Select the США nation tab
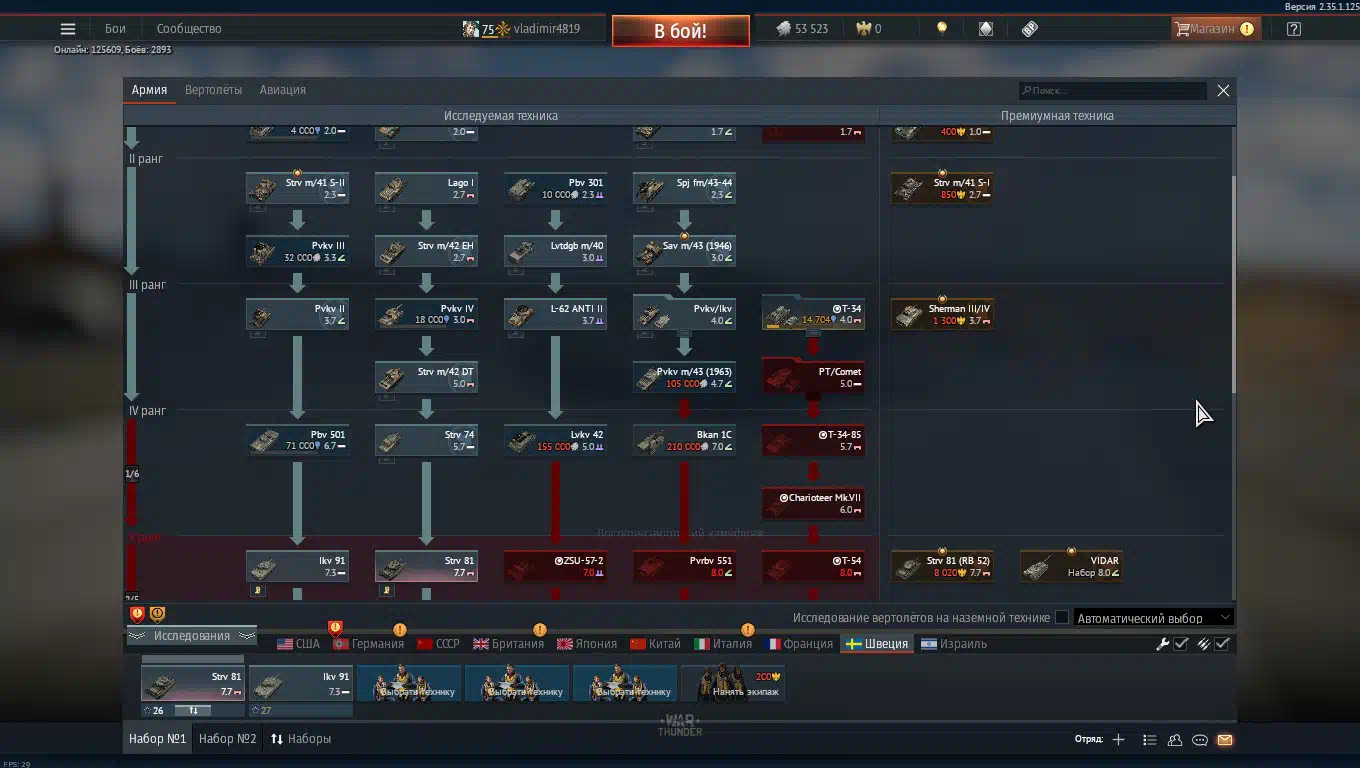Image resolution: width=1360 pixels, height=768 pixels. click(x=298, y=644)
